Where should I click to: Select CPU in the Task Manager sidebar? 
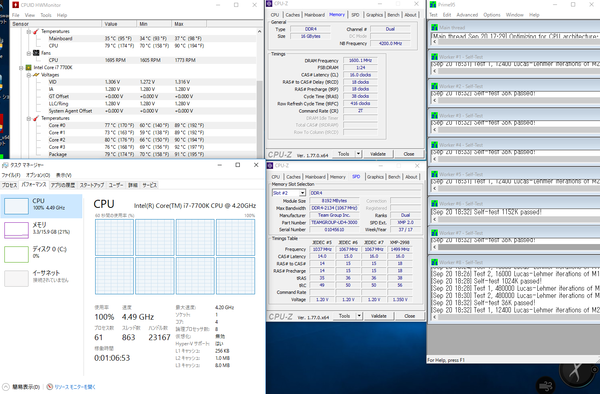click(41, 206)
